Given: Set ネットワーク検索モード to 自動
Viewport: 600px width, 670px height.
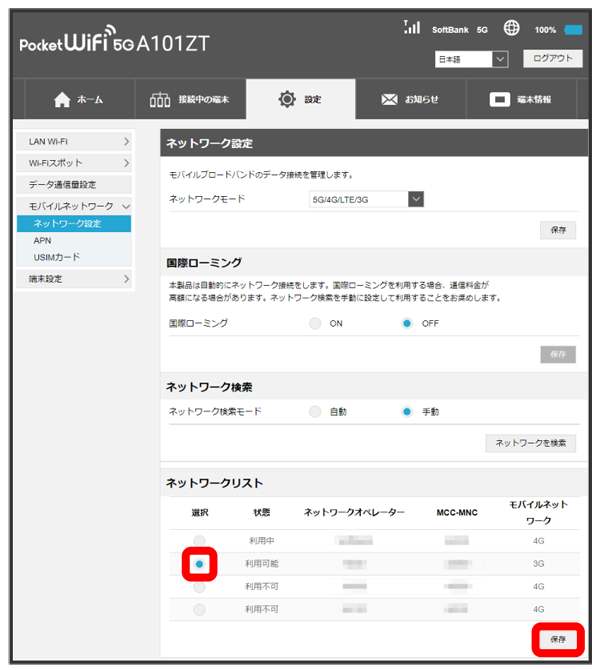Looking at the screenshot, I should [315, 411].
